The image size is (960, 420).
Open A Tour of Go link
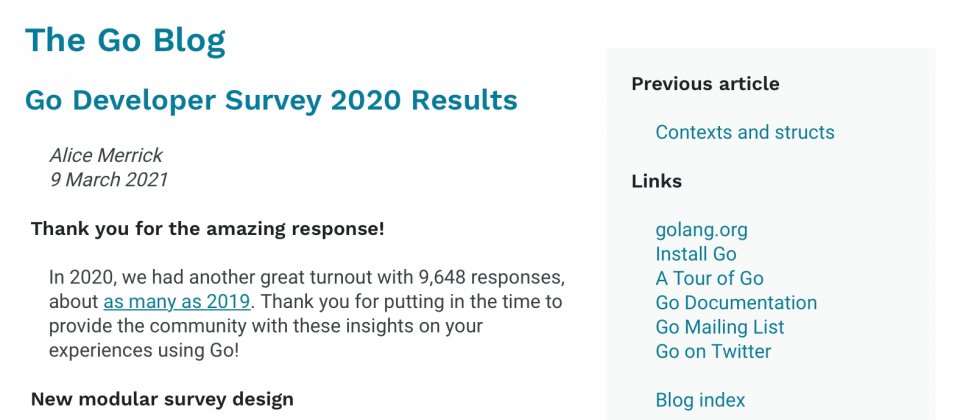[709, 279]
